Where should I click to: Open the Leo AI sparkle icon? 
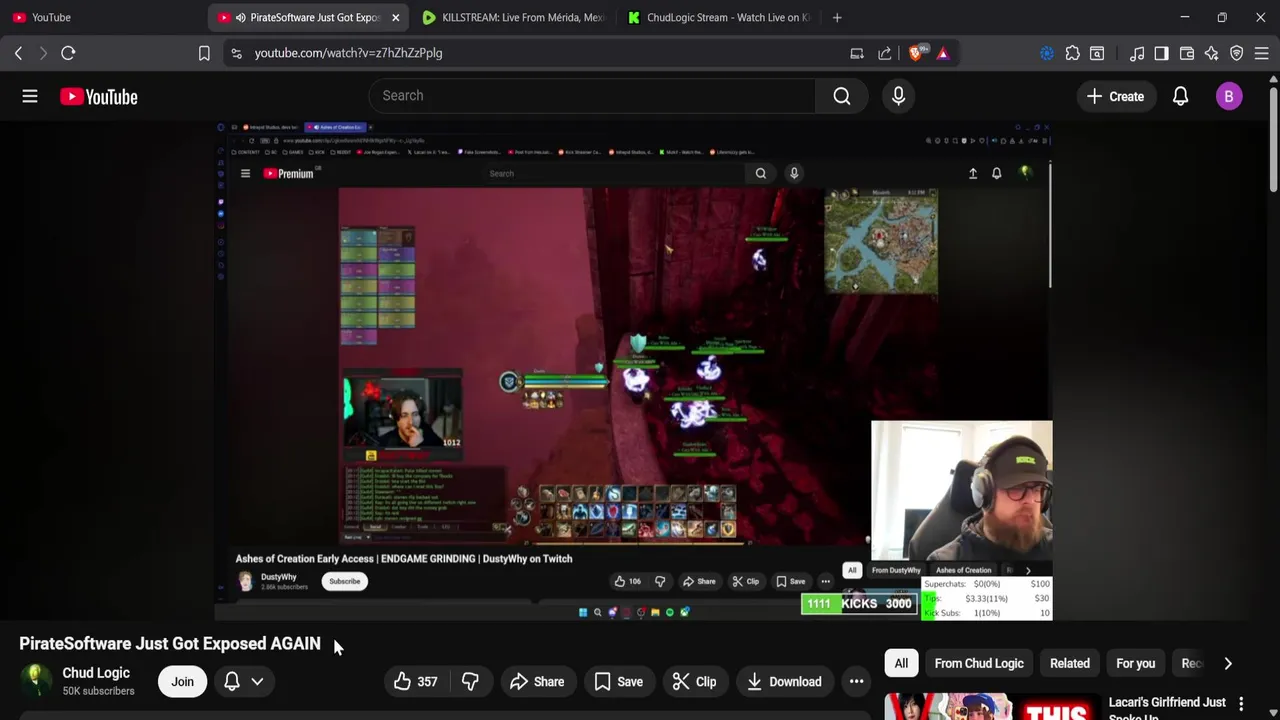pyautogui.click(x=1212, y=53)
